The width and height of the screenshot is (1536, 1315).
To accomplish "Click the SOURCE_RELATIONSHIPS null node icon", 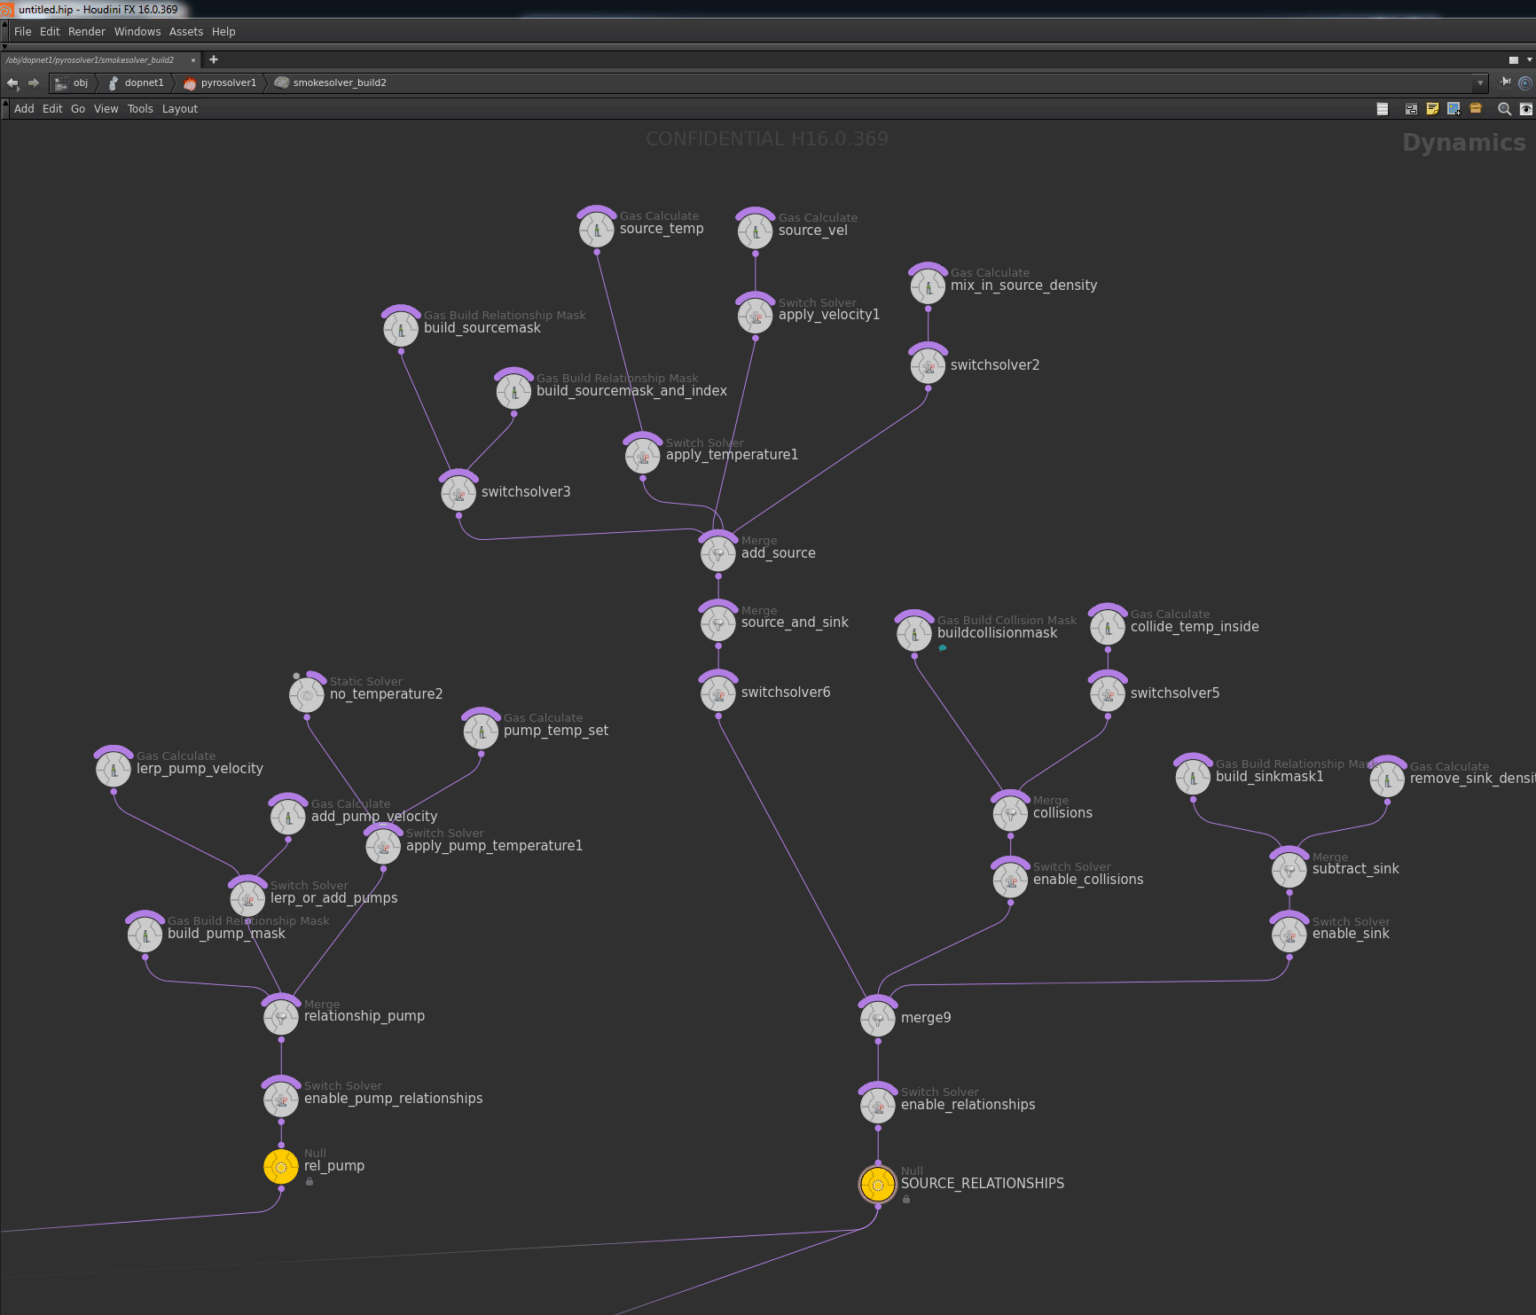I will point(877,1184).
